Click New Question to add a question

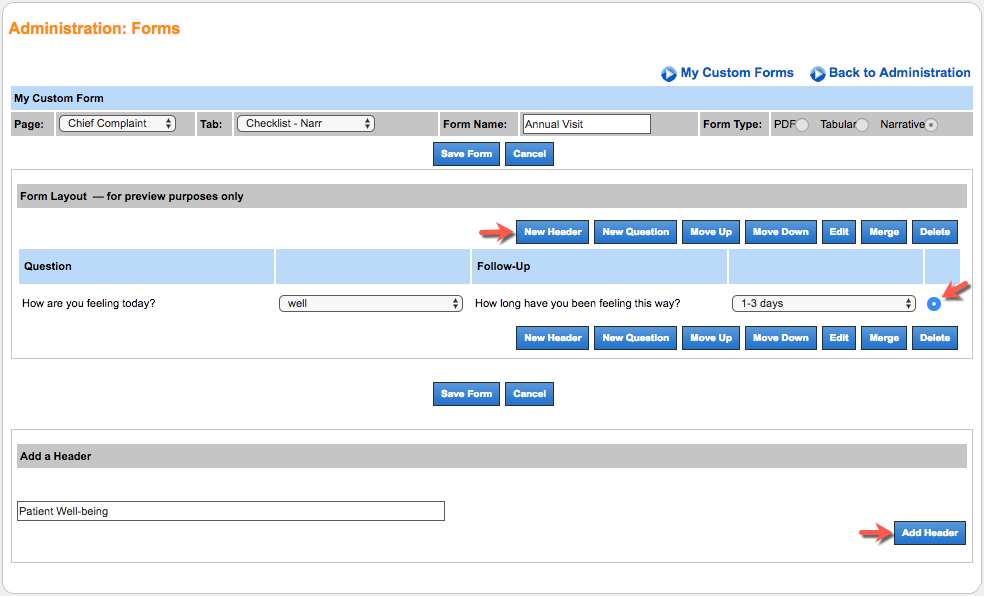click(635, 231)
